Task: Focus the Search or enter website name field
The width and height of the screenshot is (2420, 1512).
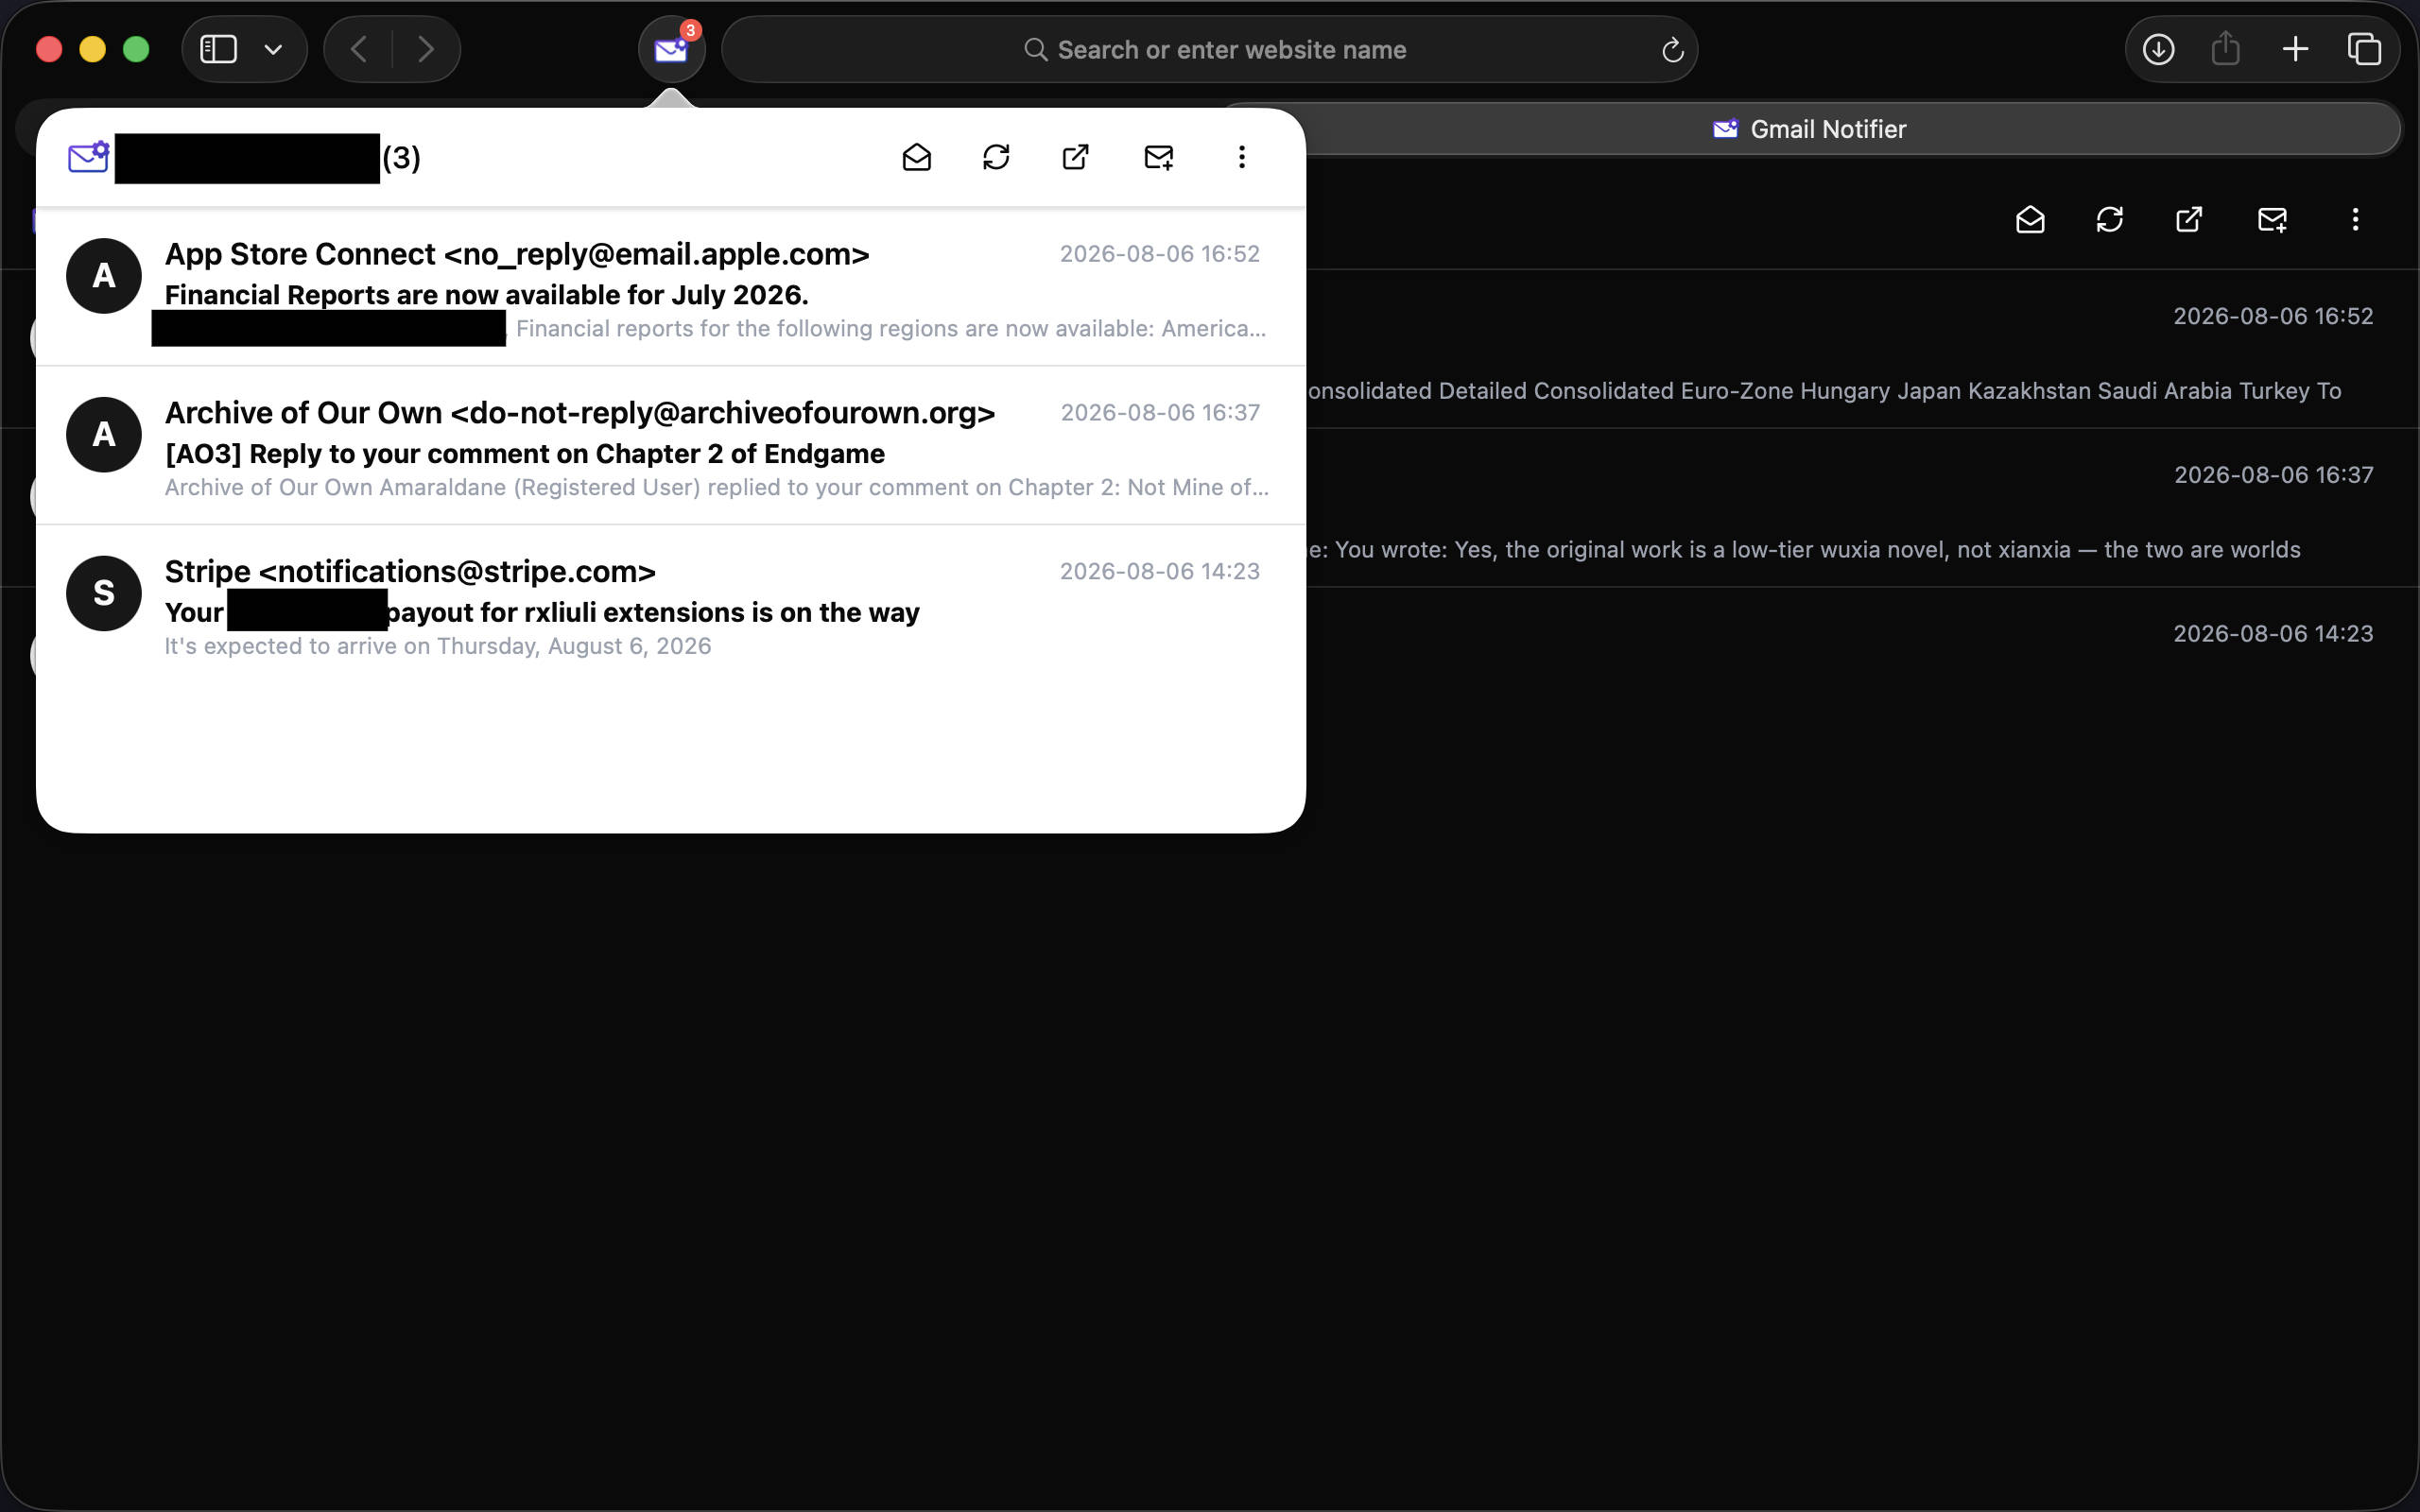Action: click(x=1210, y=49)
